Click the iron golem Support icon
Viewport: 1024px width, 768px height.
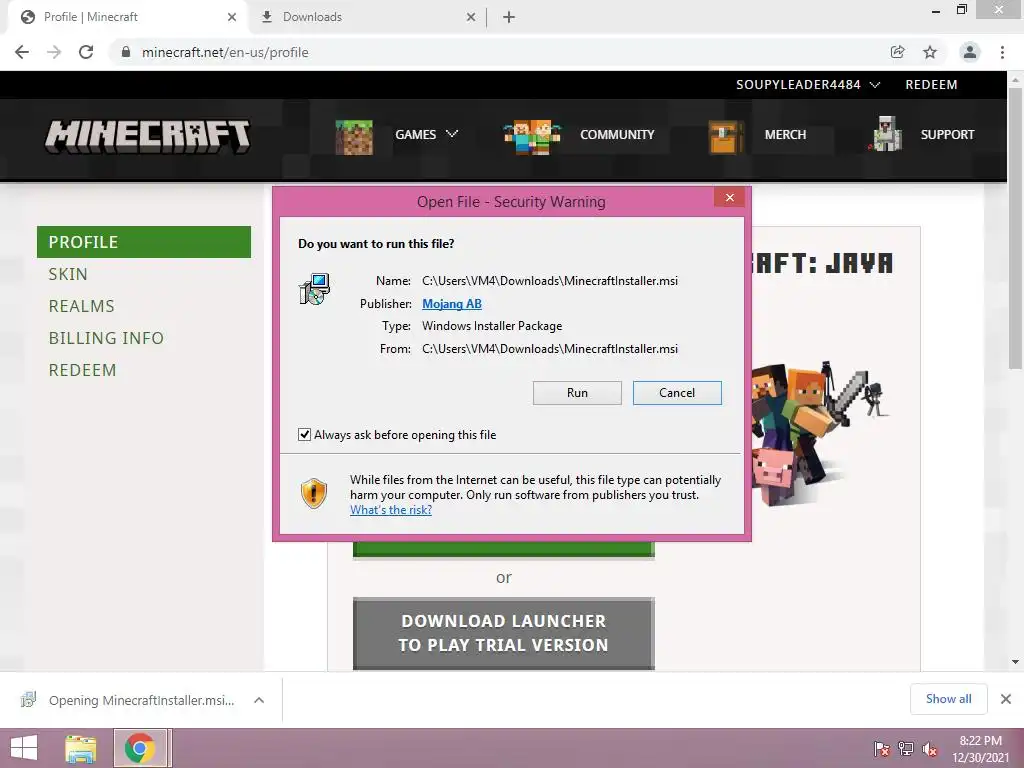click(x=885, y=134)
